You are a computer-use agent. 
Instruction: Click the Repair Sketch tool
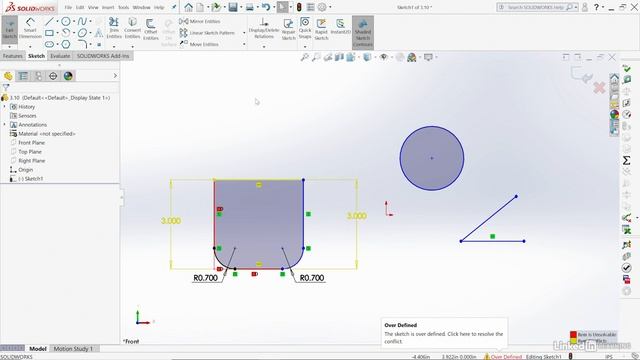[x=288, y=29]
